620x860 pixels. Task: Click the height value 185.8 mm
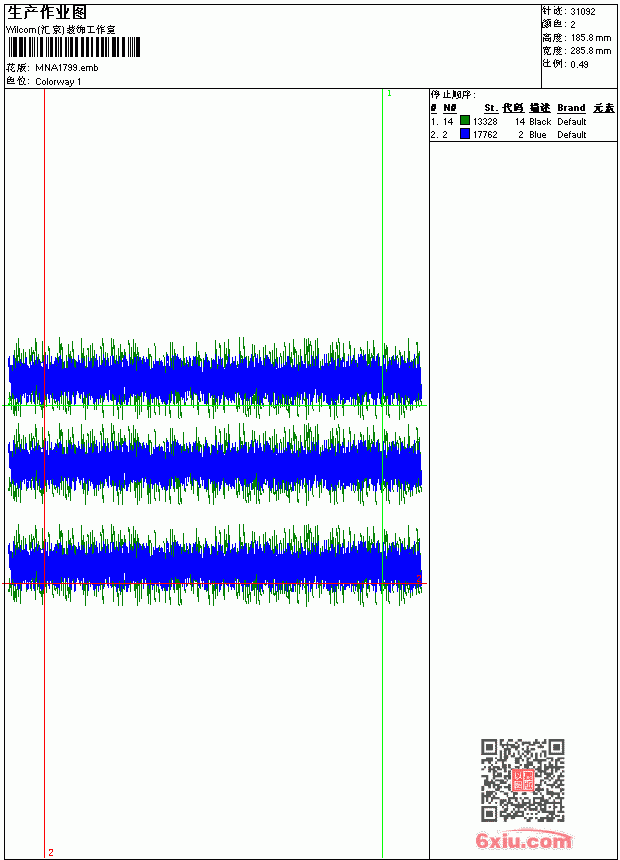(591, 38)
